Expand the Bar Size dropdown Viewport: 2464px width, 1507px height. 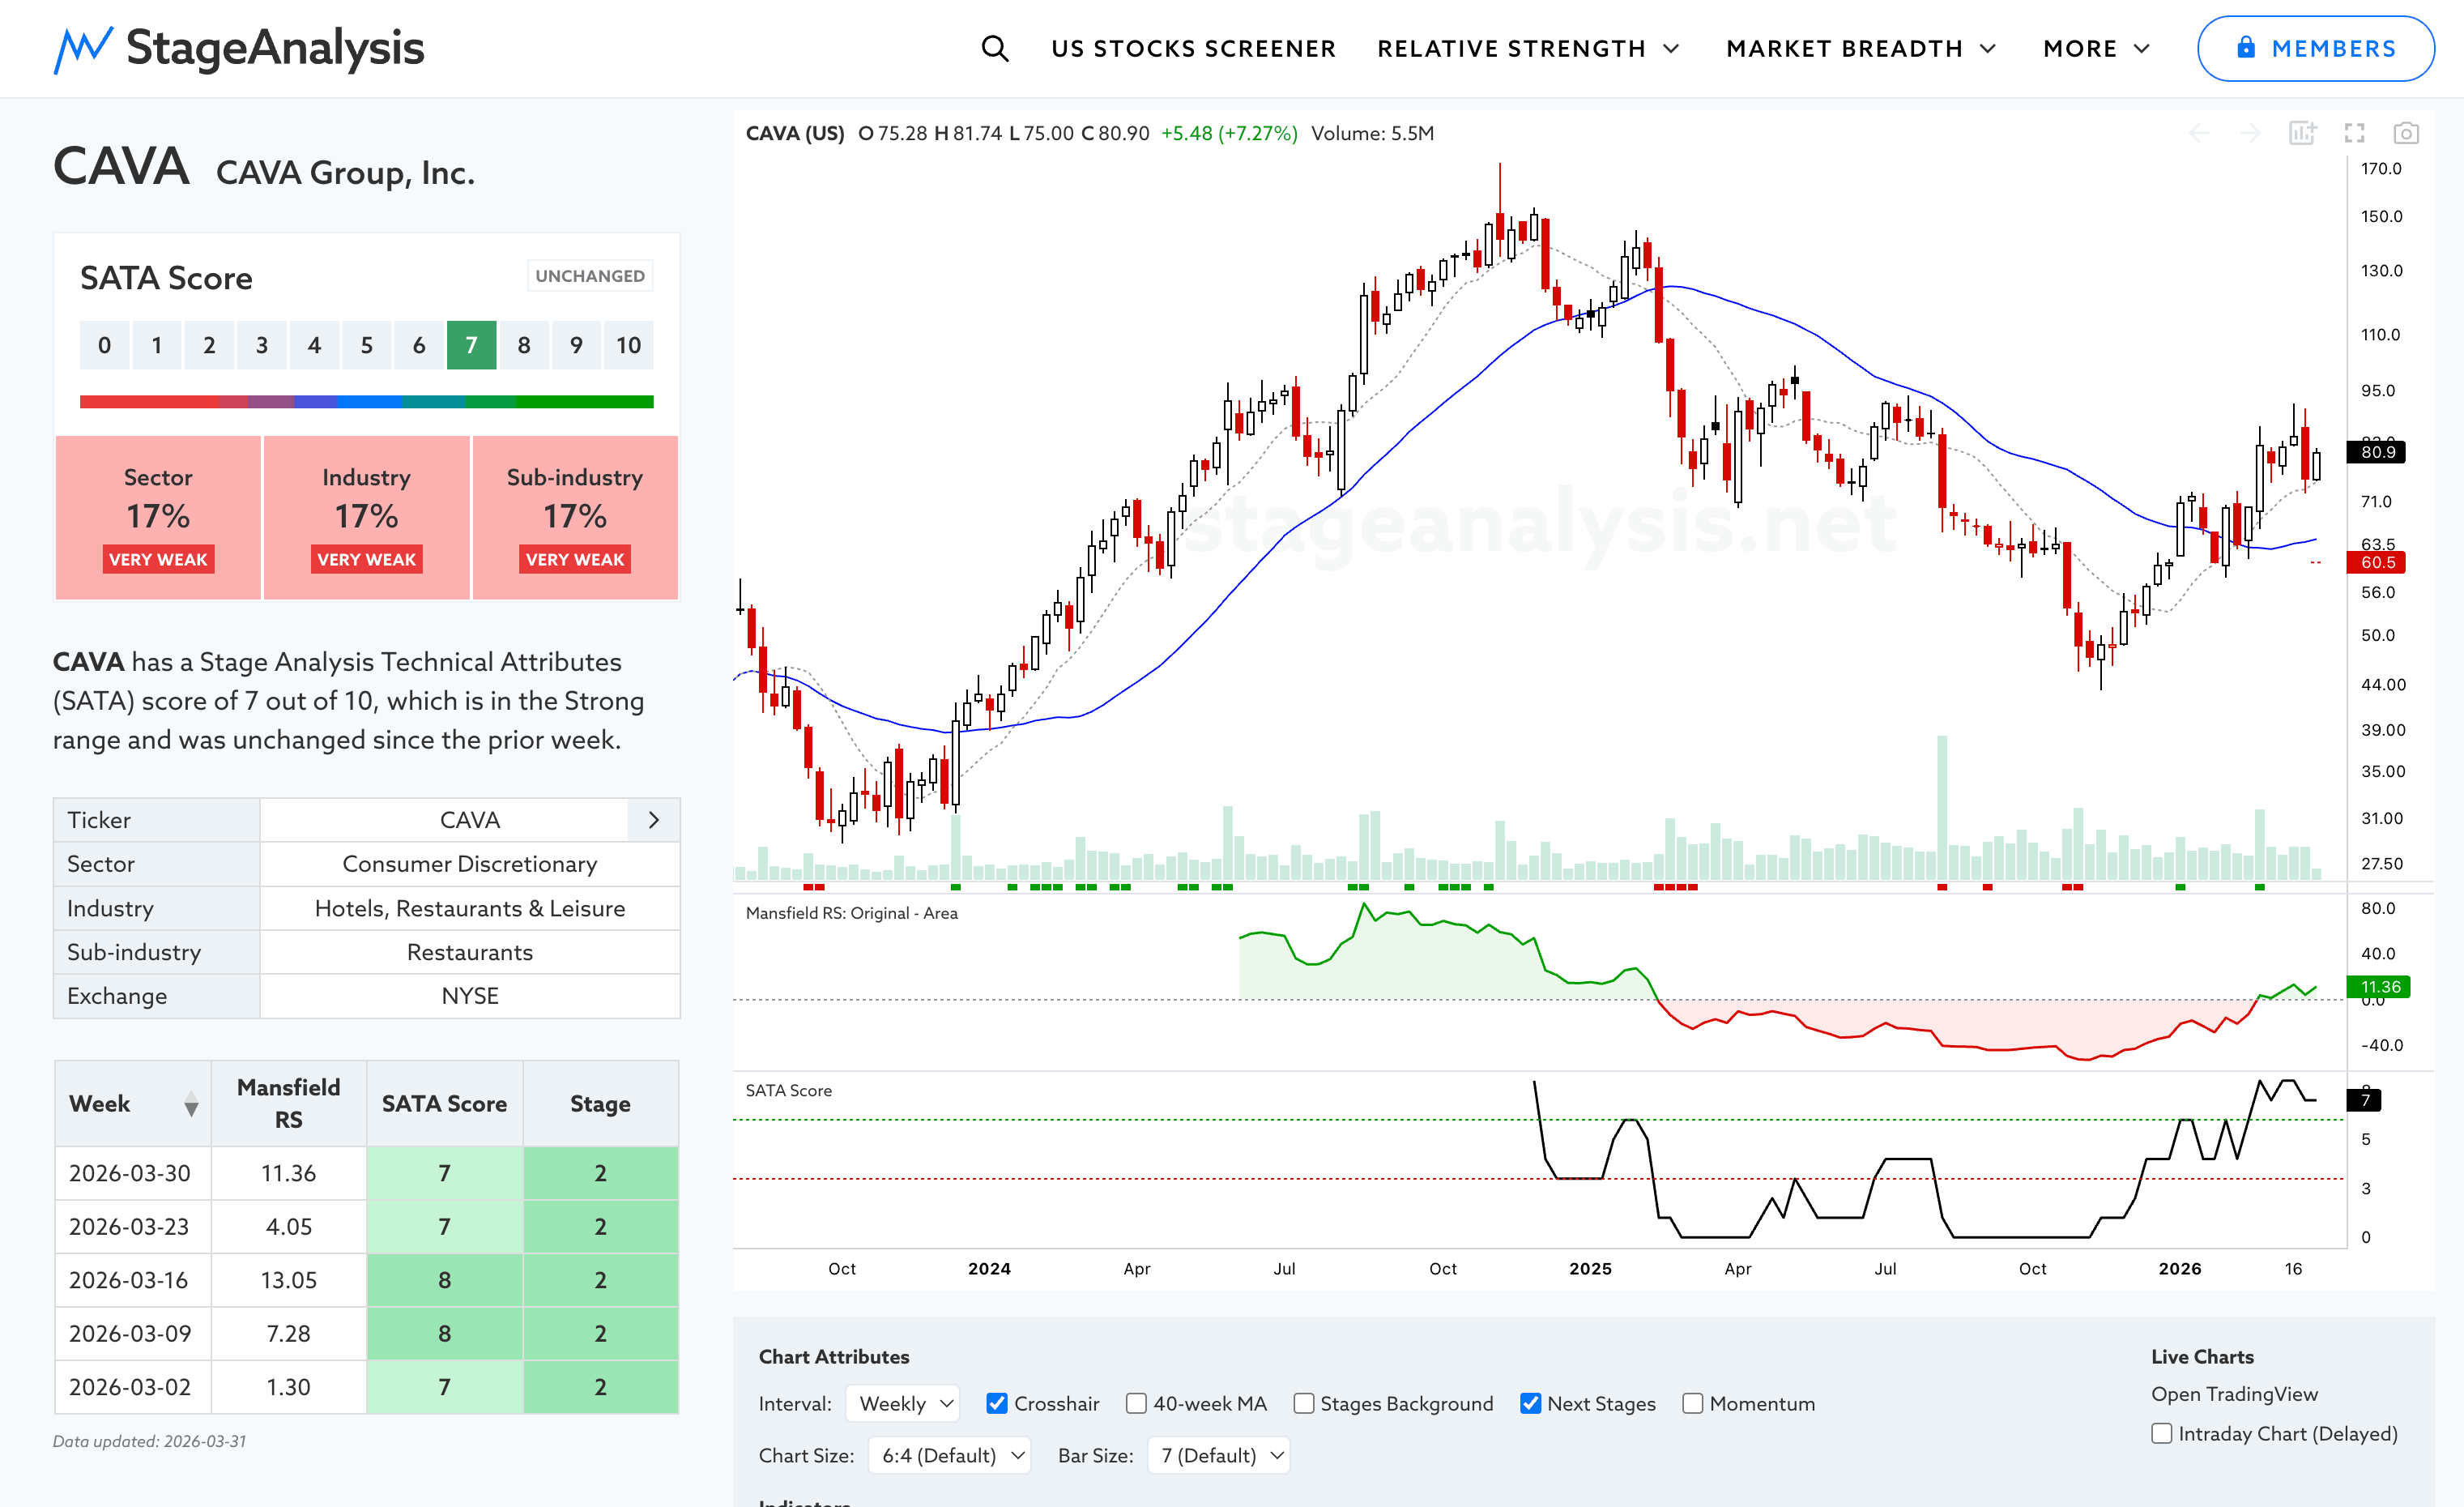(1219, 1455)
